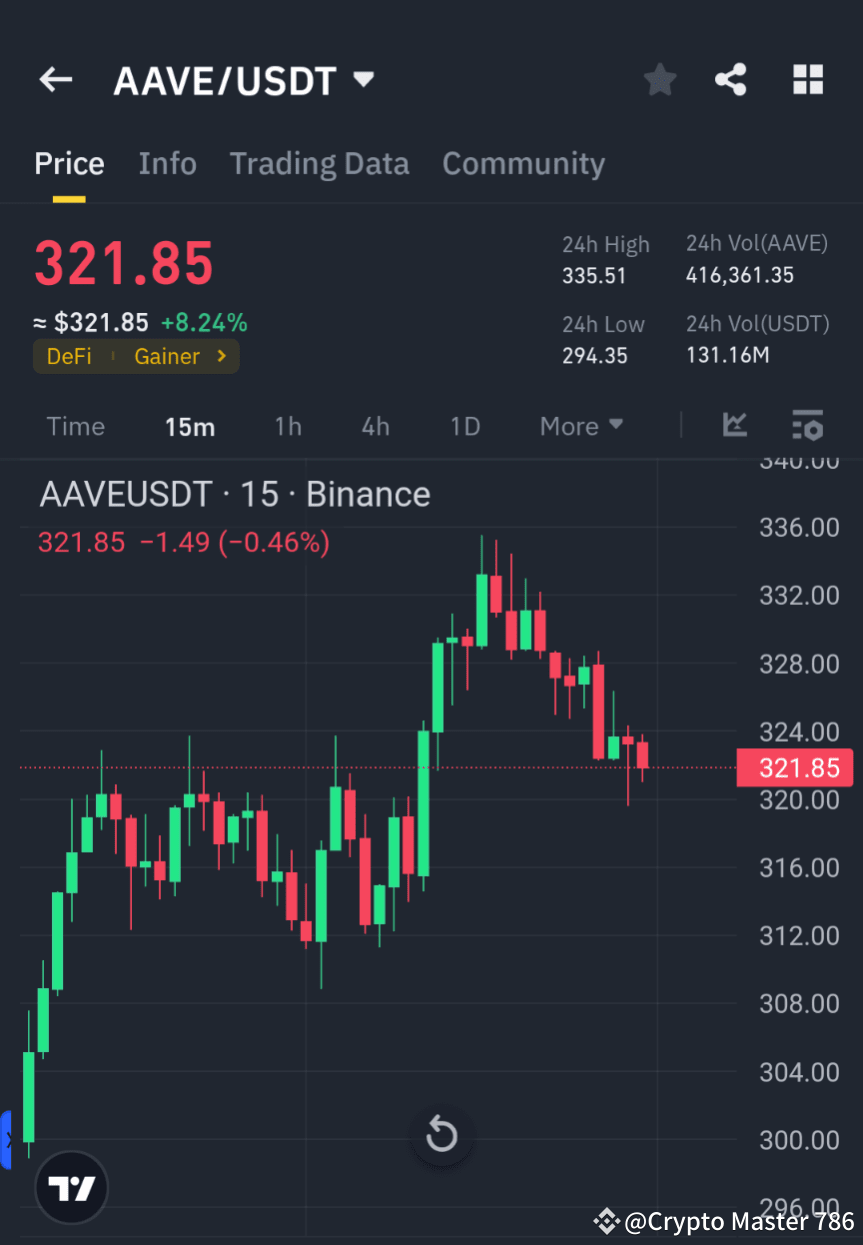Open the grid layout icon in the header
Viewport: 863px width, 1245px height.
(x=807, y=79)
